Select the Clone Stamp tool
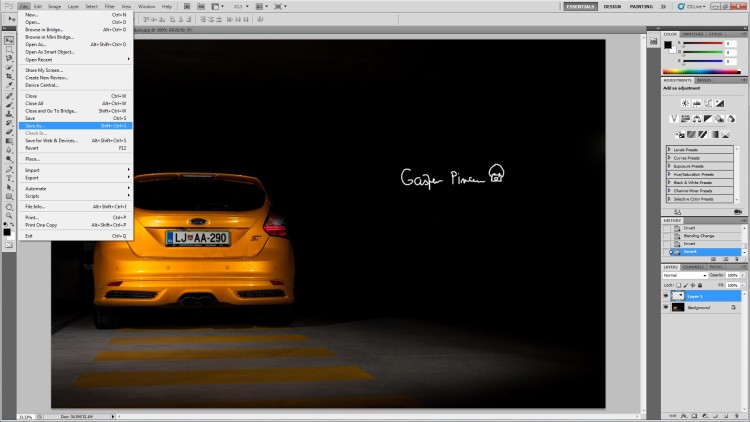The height and width of the screenshot is (422, 750). (9, 114)
